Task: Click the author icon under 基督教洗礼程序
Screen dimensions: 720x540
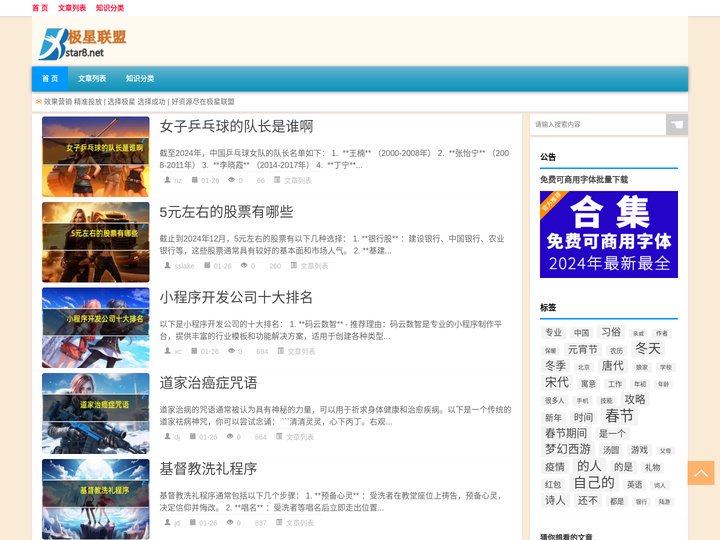Action: 167,522
